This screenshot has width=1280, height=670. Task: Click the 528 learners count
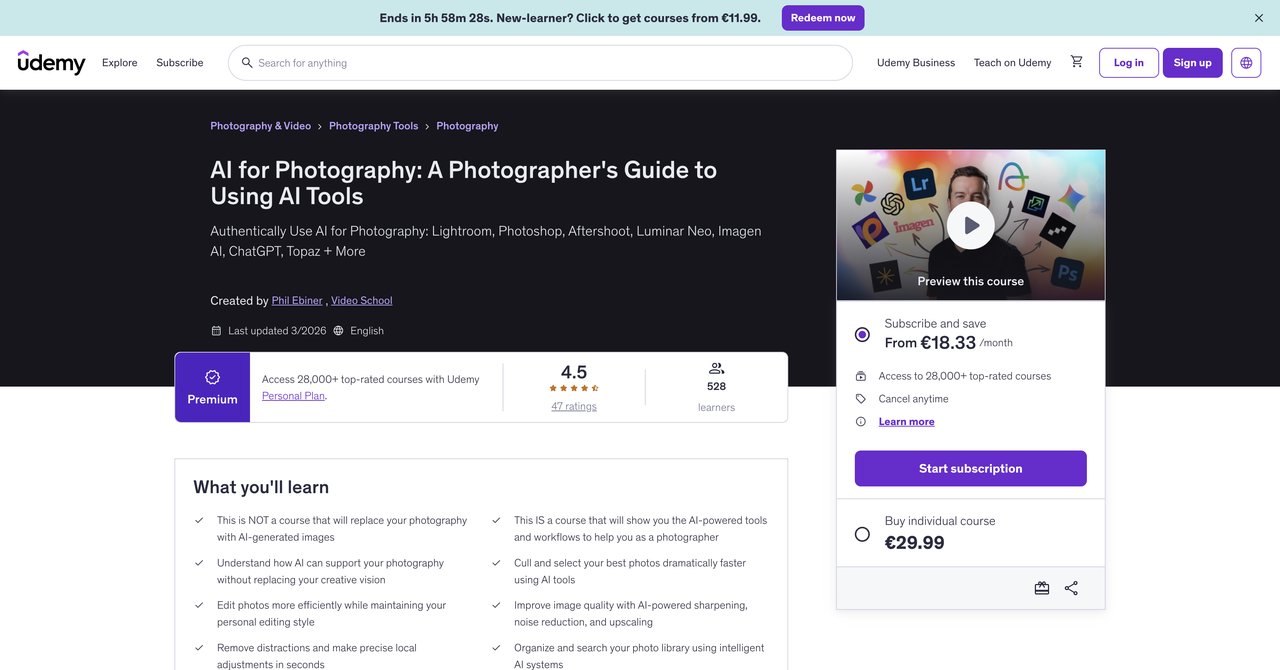[x=716, y=387]
